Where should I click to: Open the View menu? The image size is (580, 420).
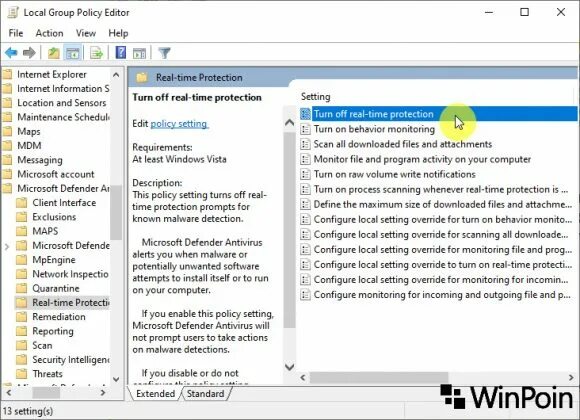point(86,33)
